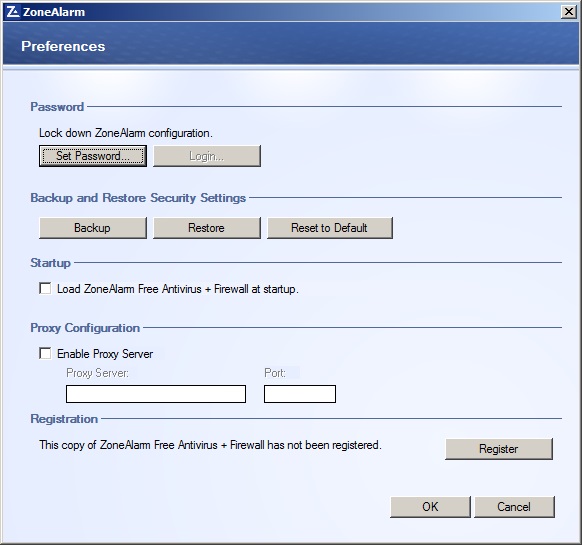
Task: Click the Restore button
Action: click(x=207, y=228)
